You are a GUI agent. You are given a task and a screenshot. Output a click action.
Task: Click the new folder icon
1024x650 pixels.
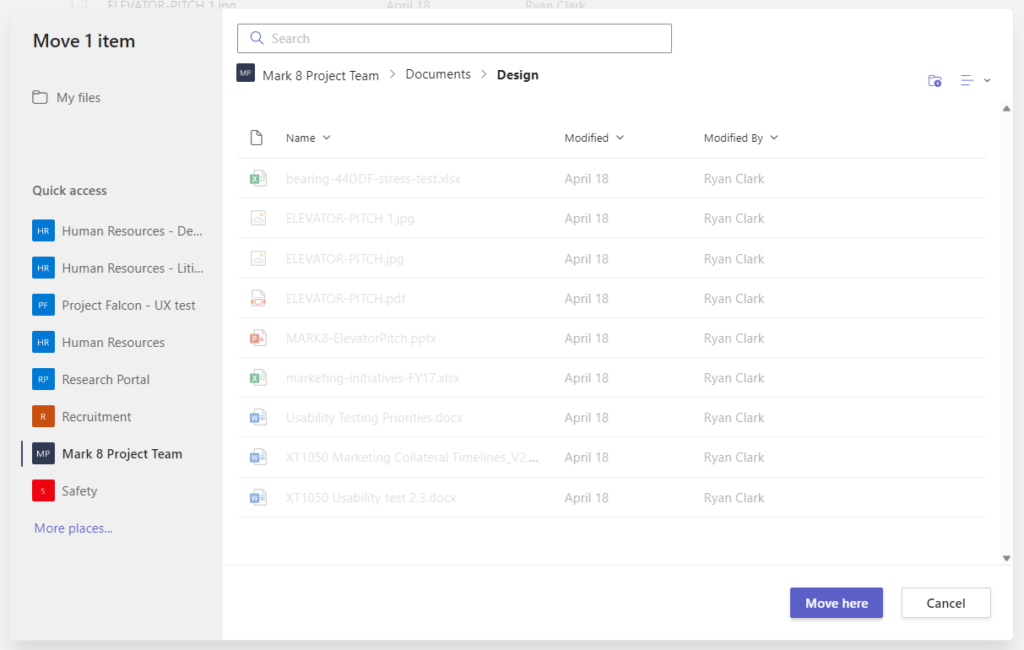tap(935, 81)
